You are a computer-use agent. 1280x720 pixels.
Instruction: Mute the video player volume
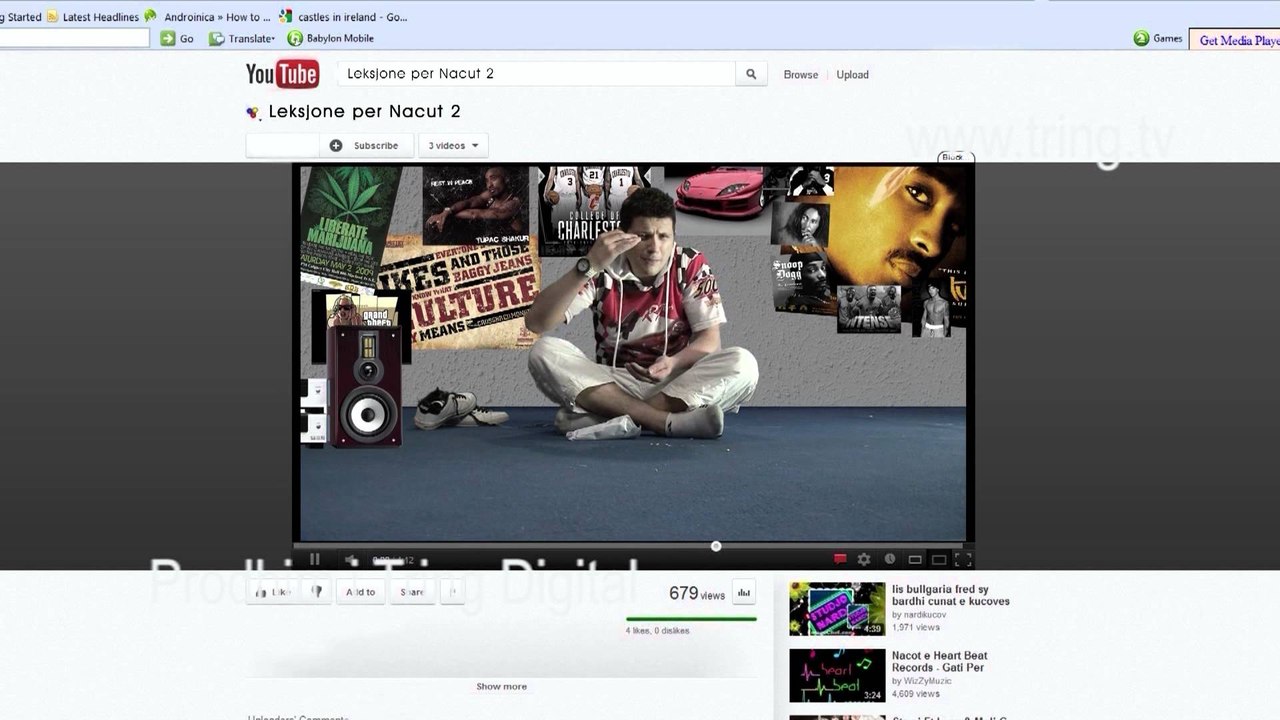pos(351,560)
